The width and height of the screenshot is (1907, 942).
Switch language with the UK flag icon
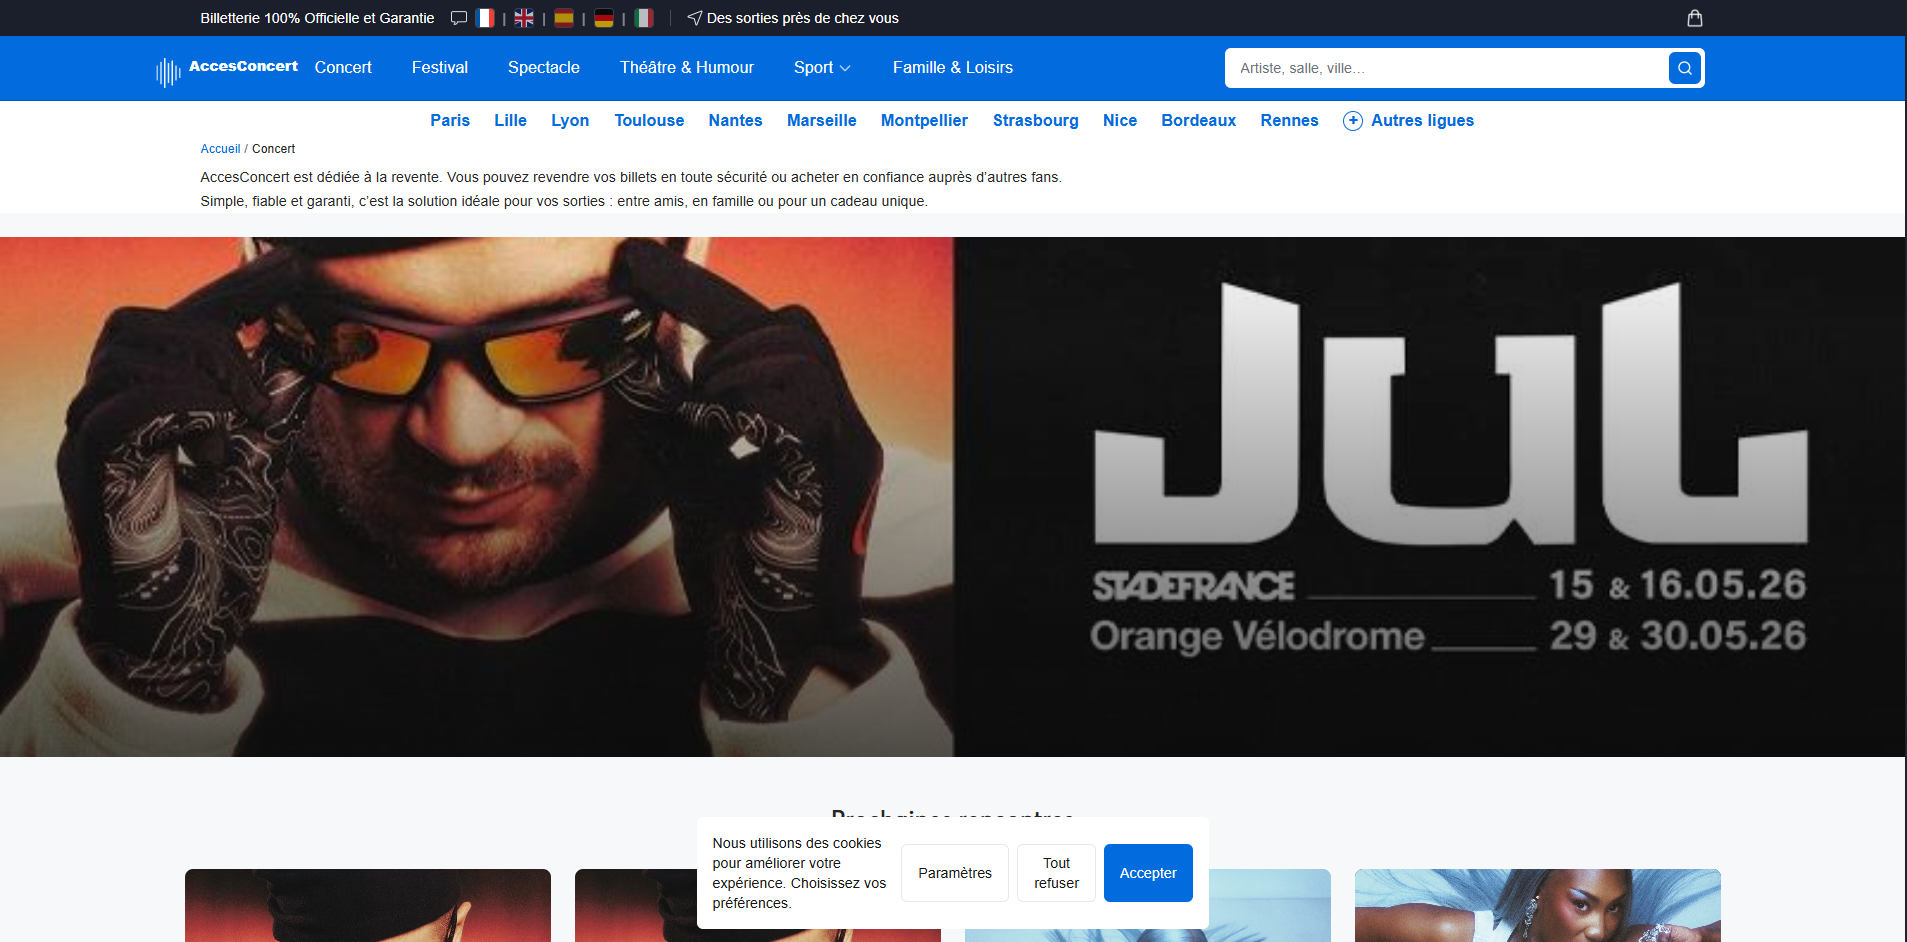(524, 18)
